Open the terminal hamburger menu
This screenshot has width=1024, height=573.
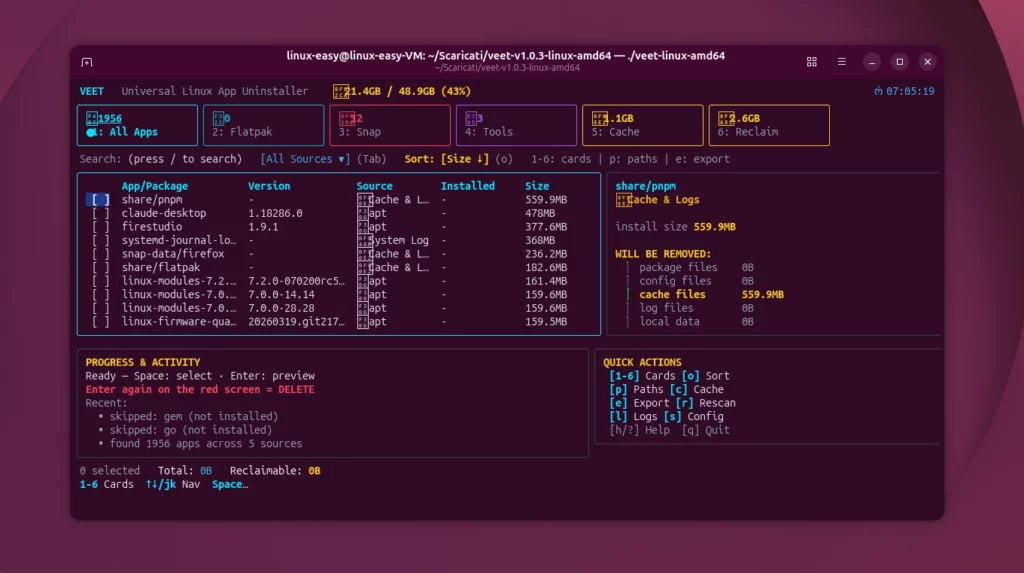coord(842,61)
